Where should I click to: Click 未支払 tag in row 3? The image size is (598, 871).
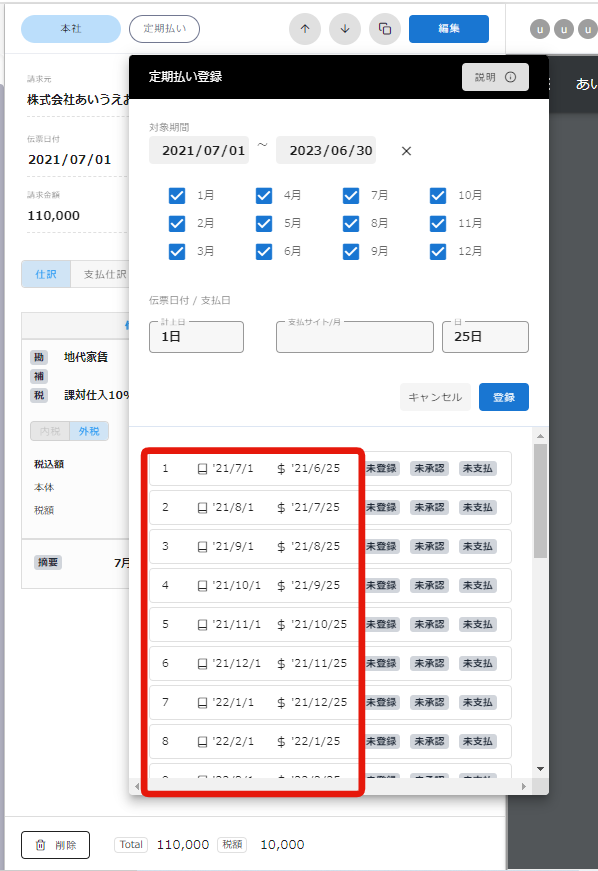(x=478, y=547)
